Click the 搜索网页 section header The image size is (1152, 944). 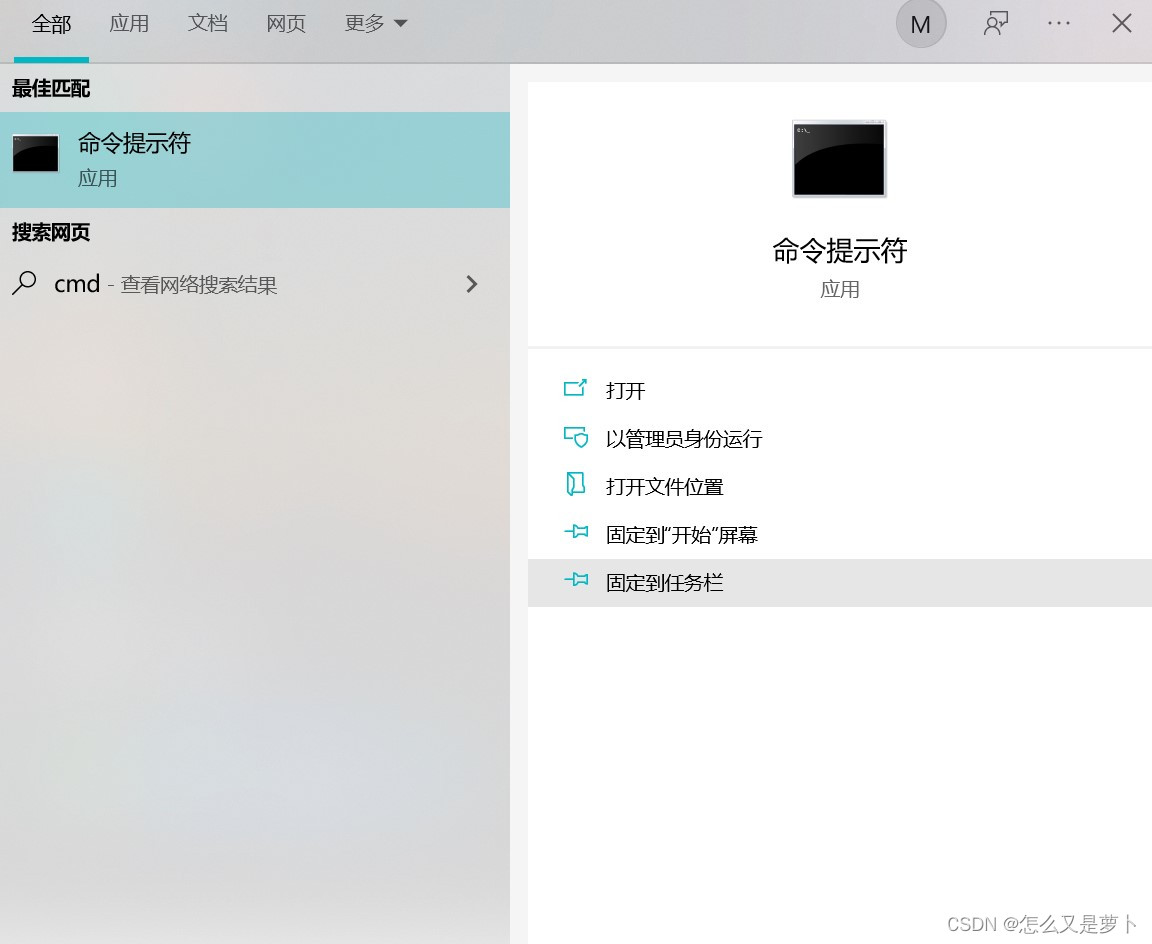[51, 233]
